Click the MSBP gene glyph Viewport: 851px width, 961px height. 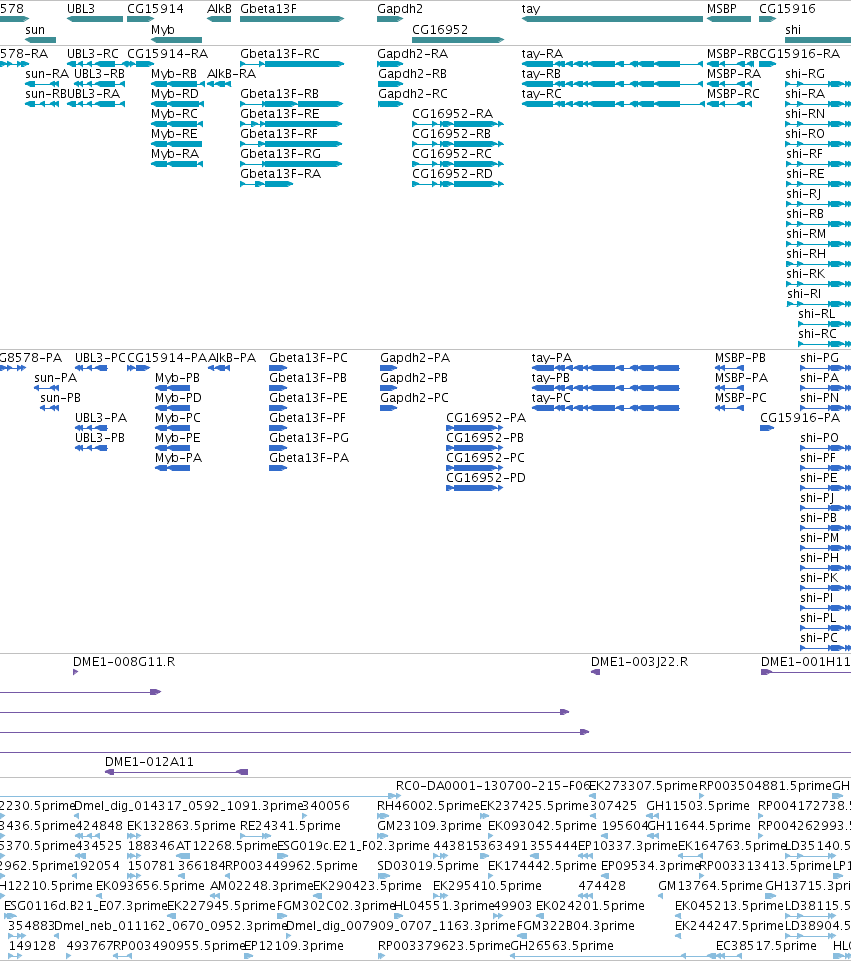(729, 19)
